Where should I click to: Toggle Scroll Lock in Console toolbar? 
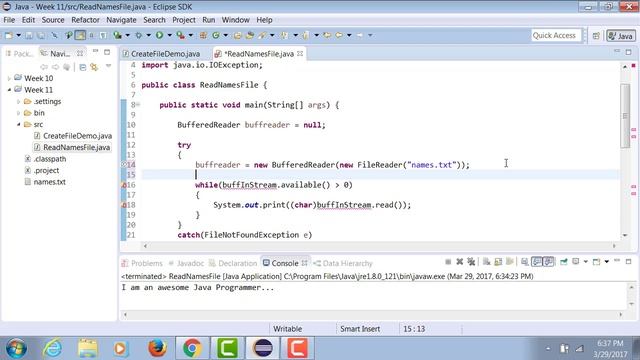(x=498, y=262)
